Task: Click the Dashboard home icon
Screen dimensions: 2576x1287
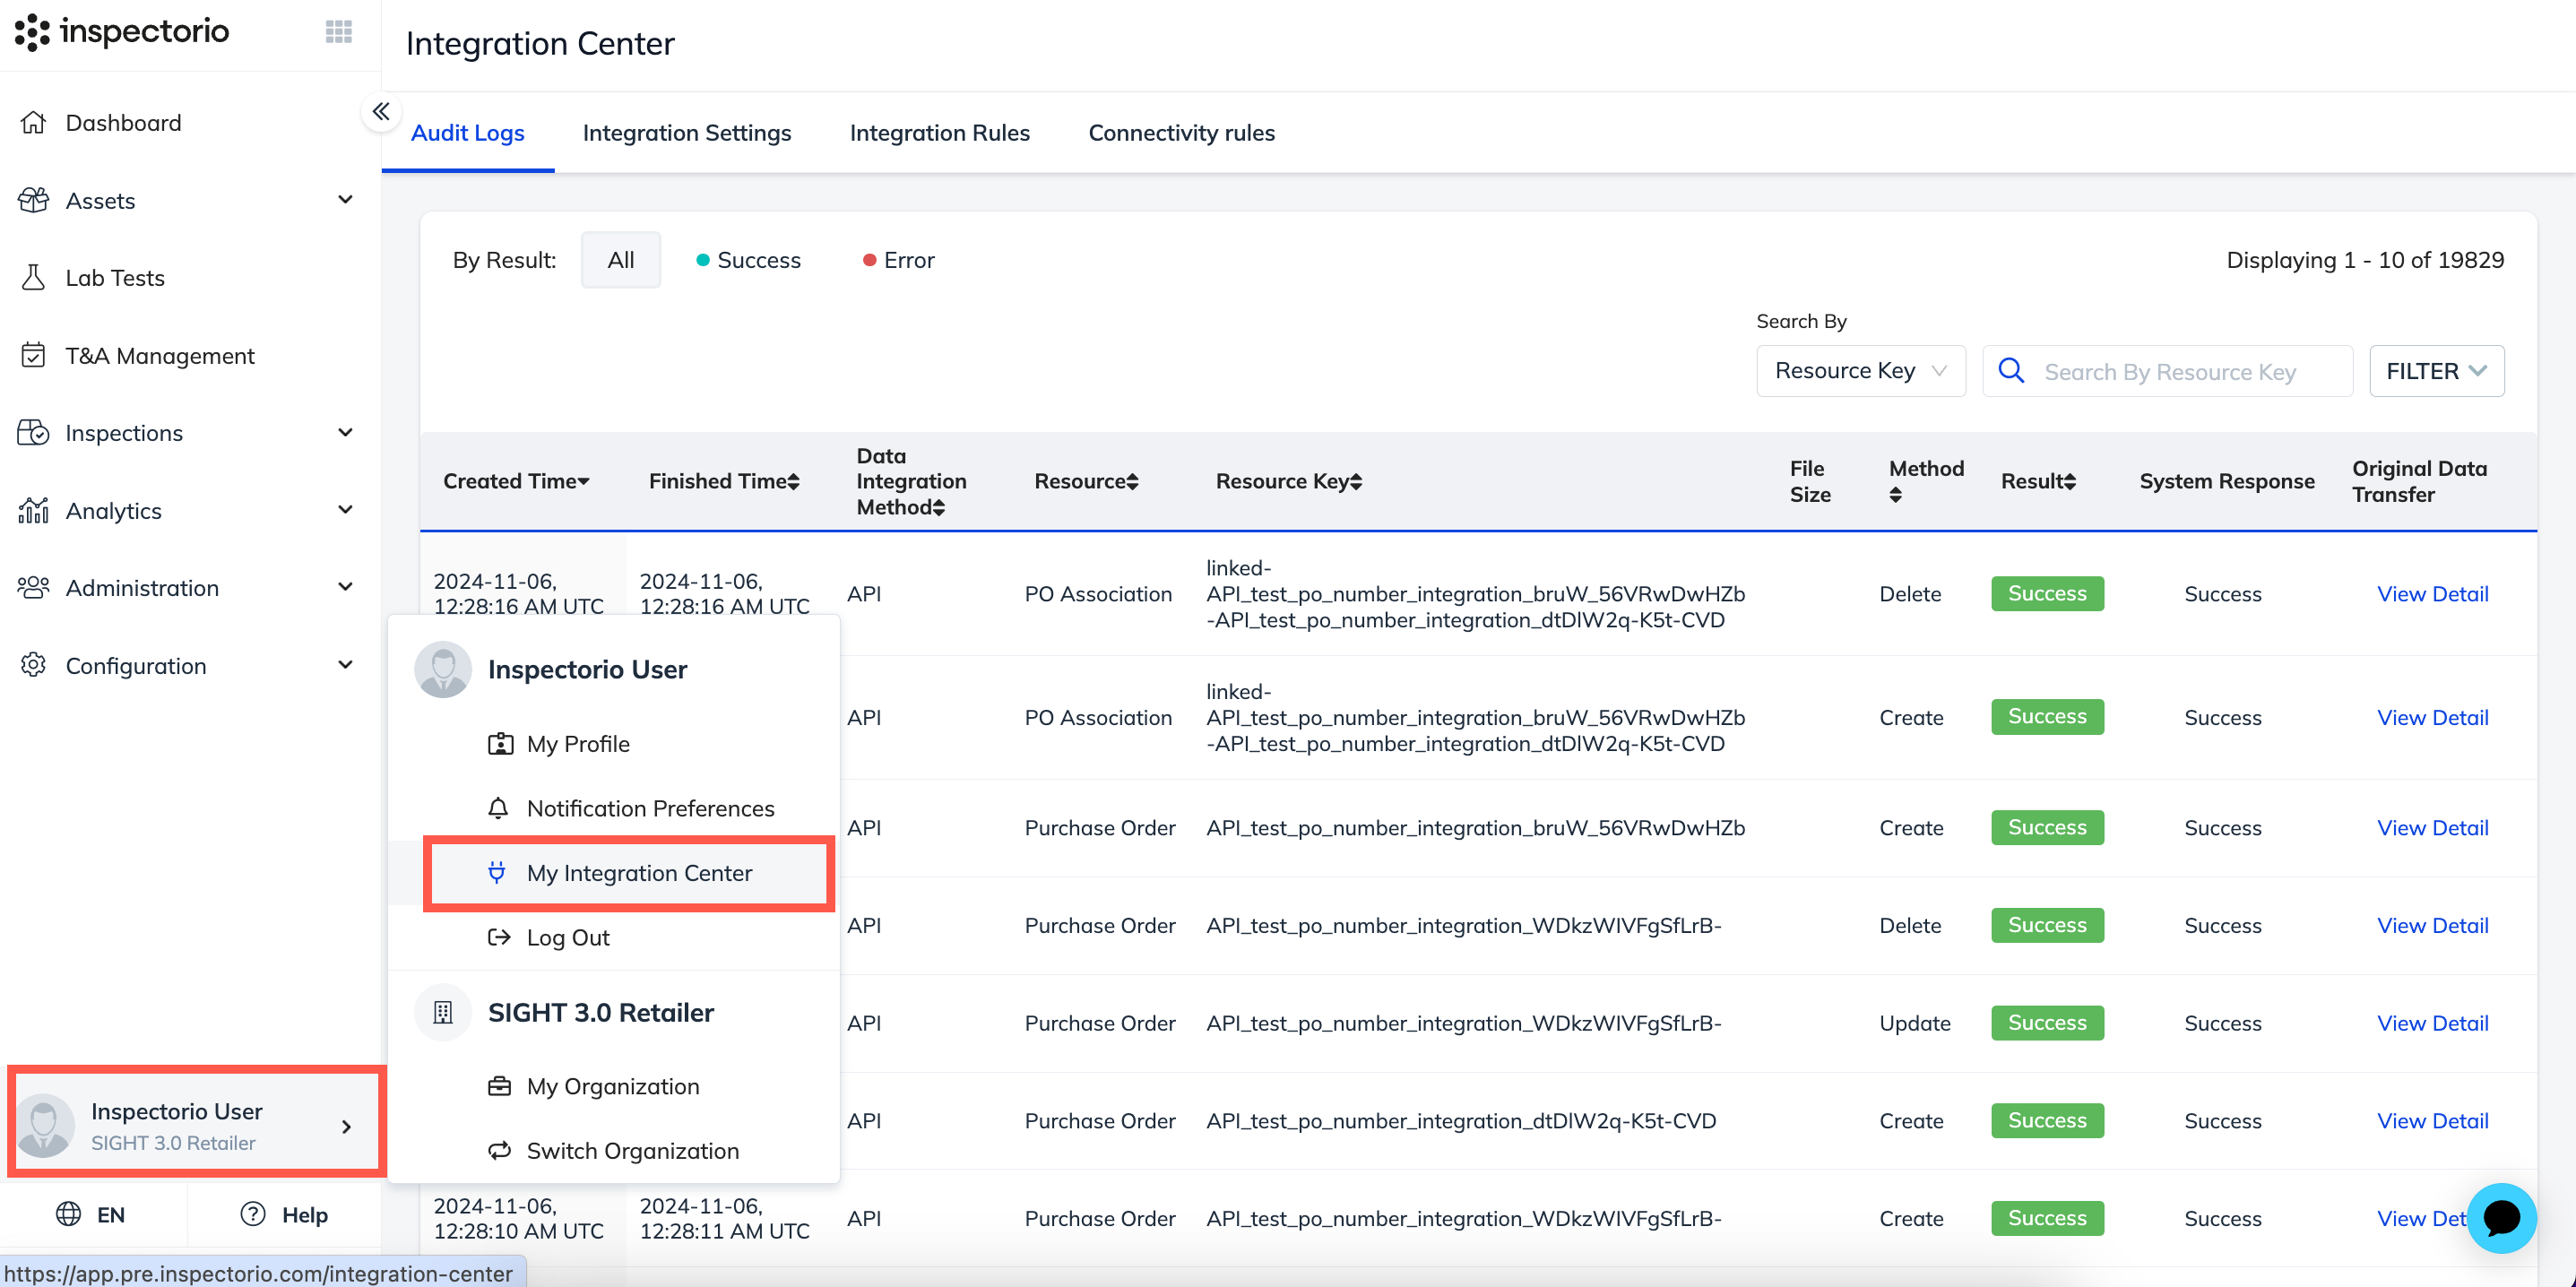Action: coord(34,122)
